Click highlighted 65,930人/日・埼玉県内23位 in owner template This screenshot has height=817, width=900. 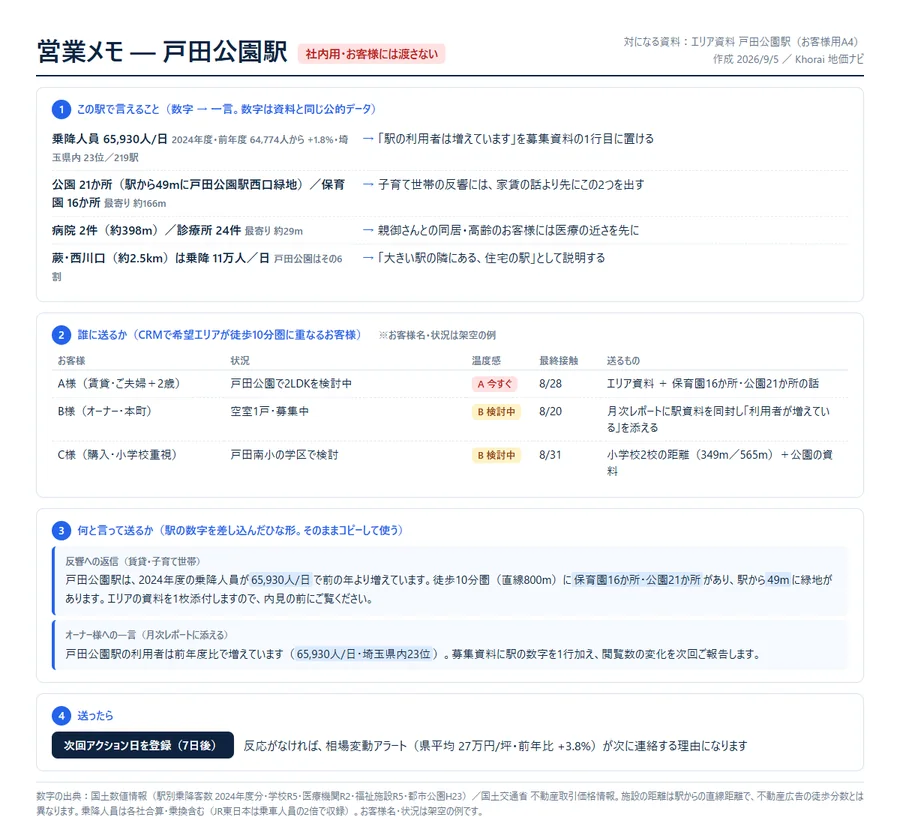[x=363, y=654]
